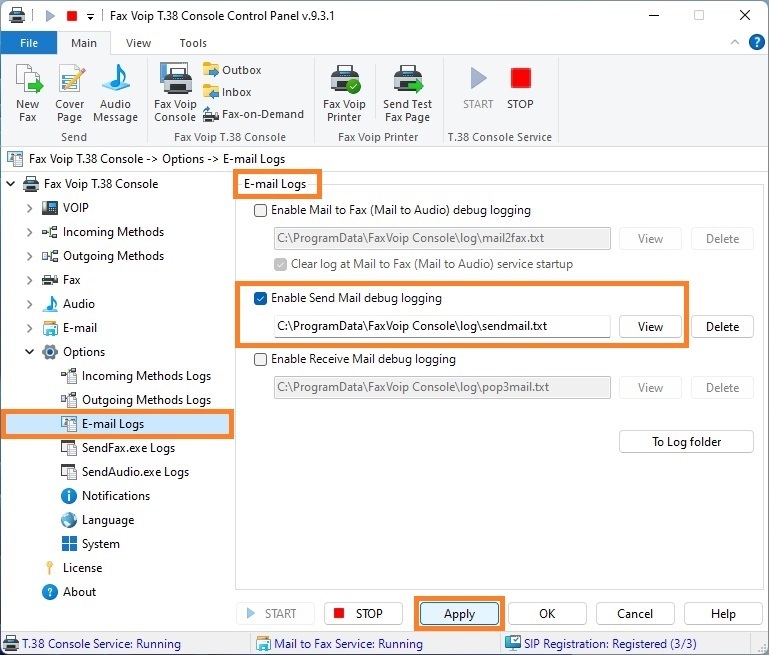Select Outgoing Methods Logs item
This screenshot has width=769, height=655.
(x=136, y=400)
